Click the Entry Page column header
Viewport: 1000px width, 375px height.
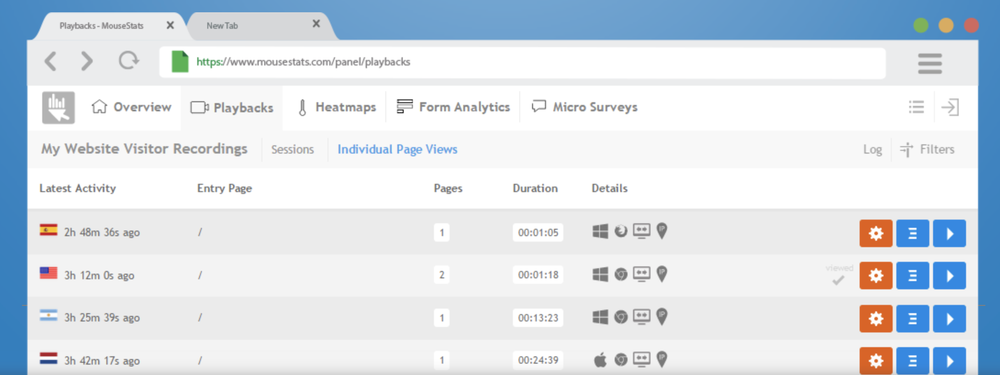(x=224, y=188)
